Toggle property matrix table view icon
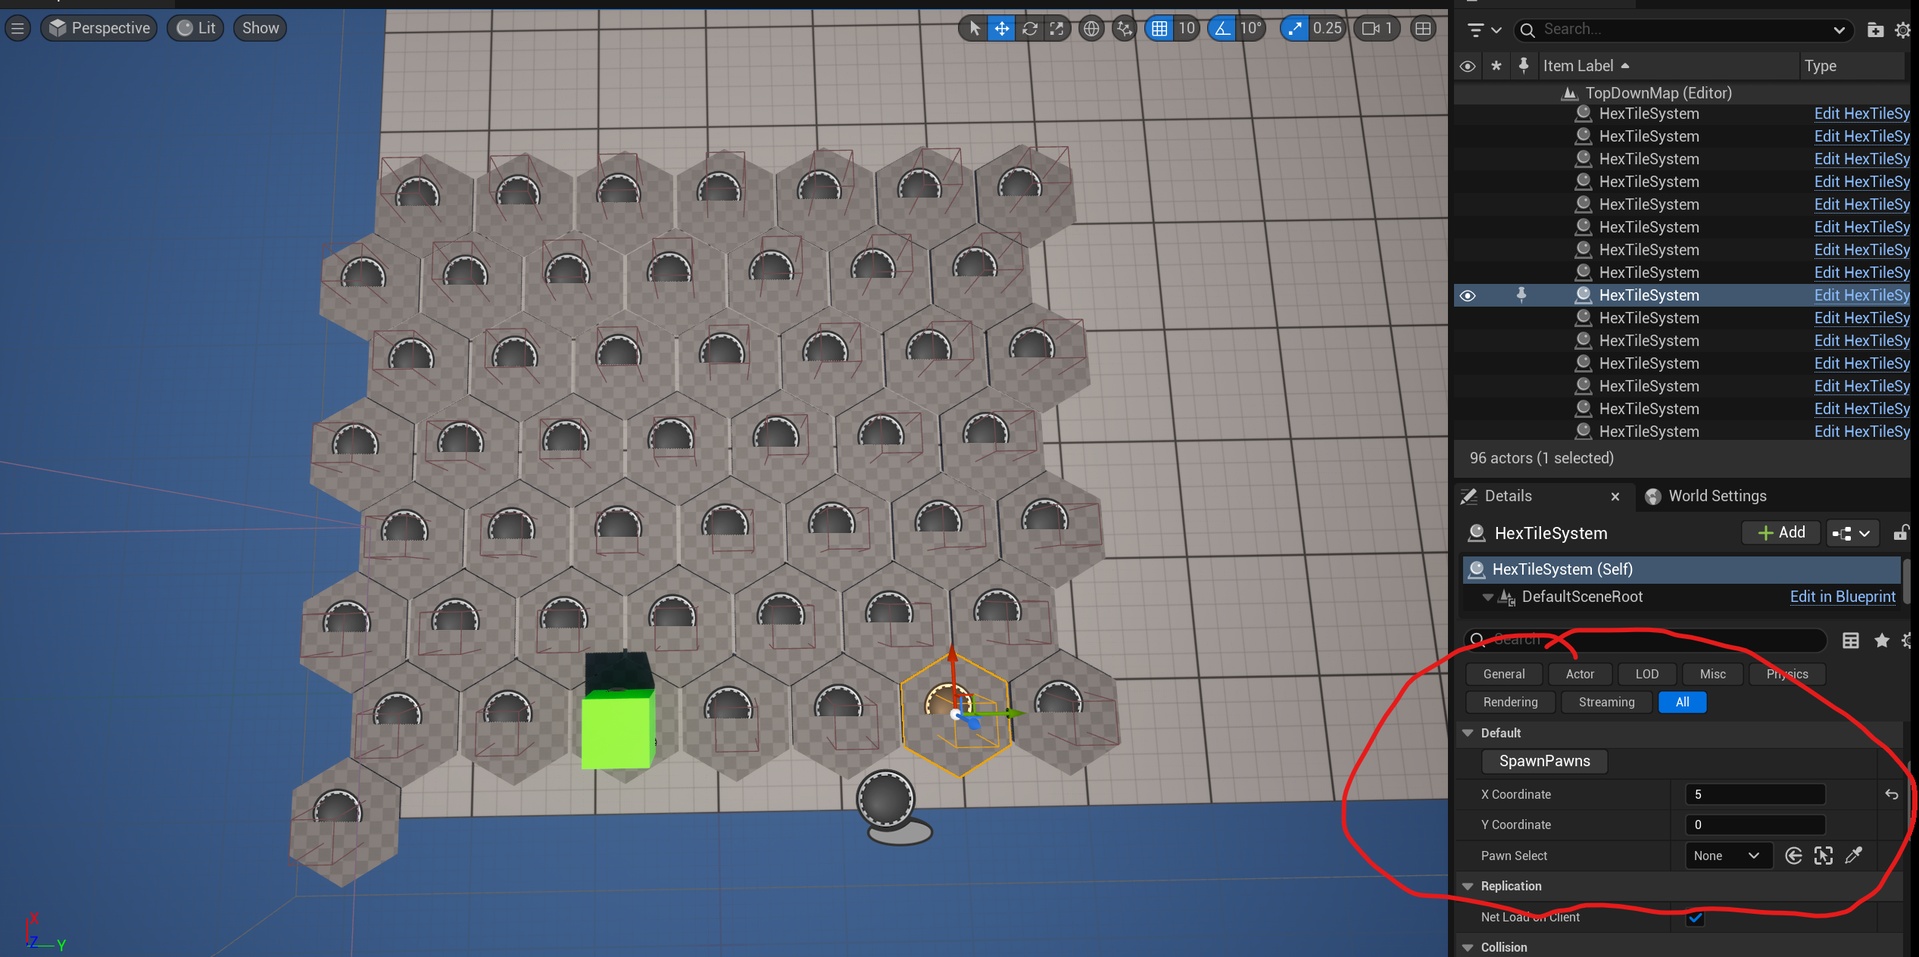 point(1851,640)
